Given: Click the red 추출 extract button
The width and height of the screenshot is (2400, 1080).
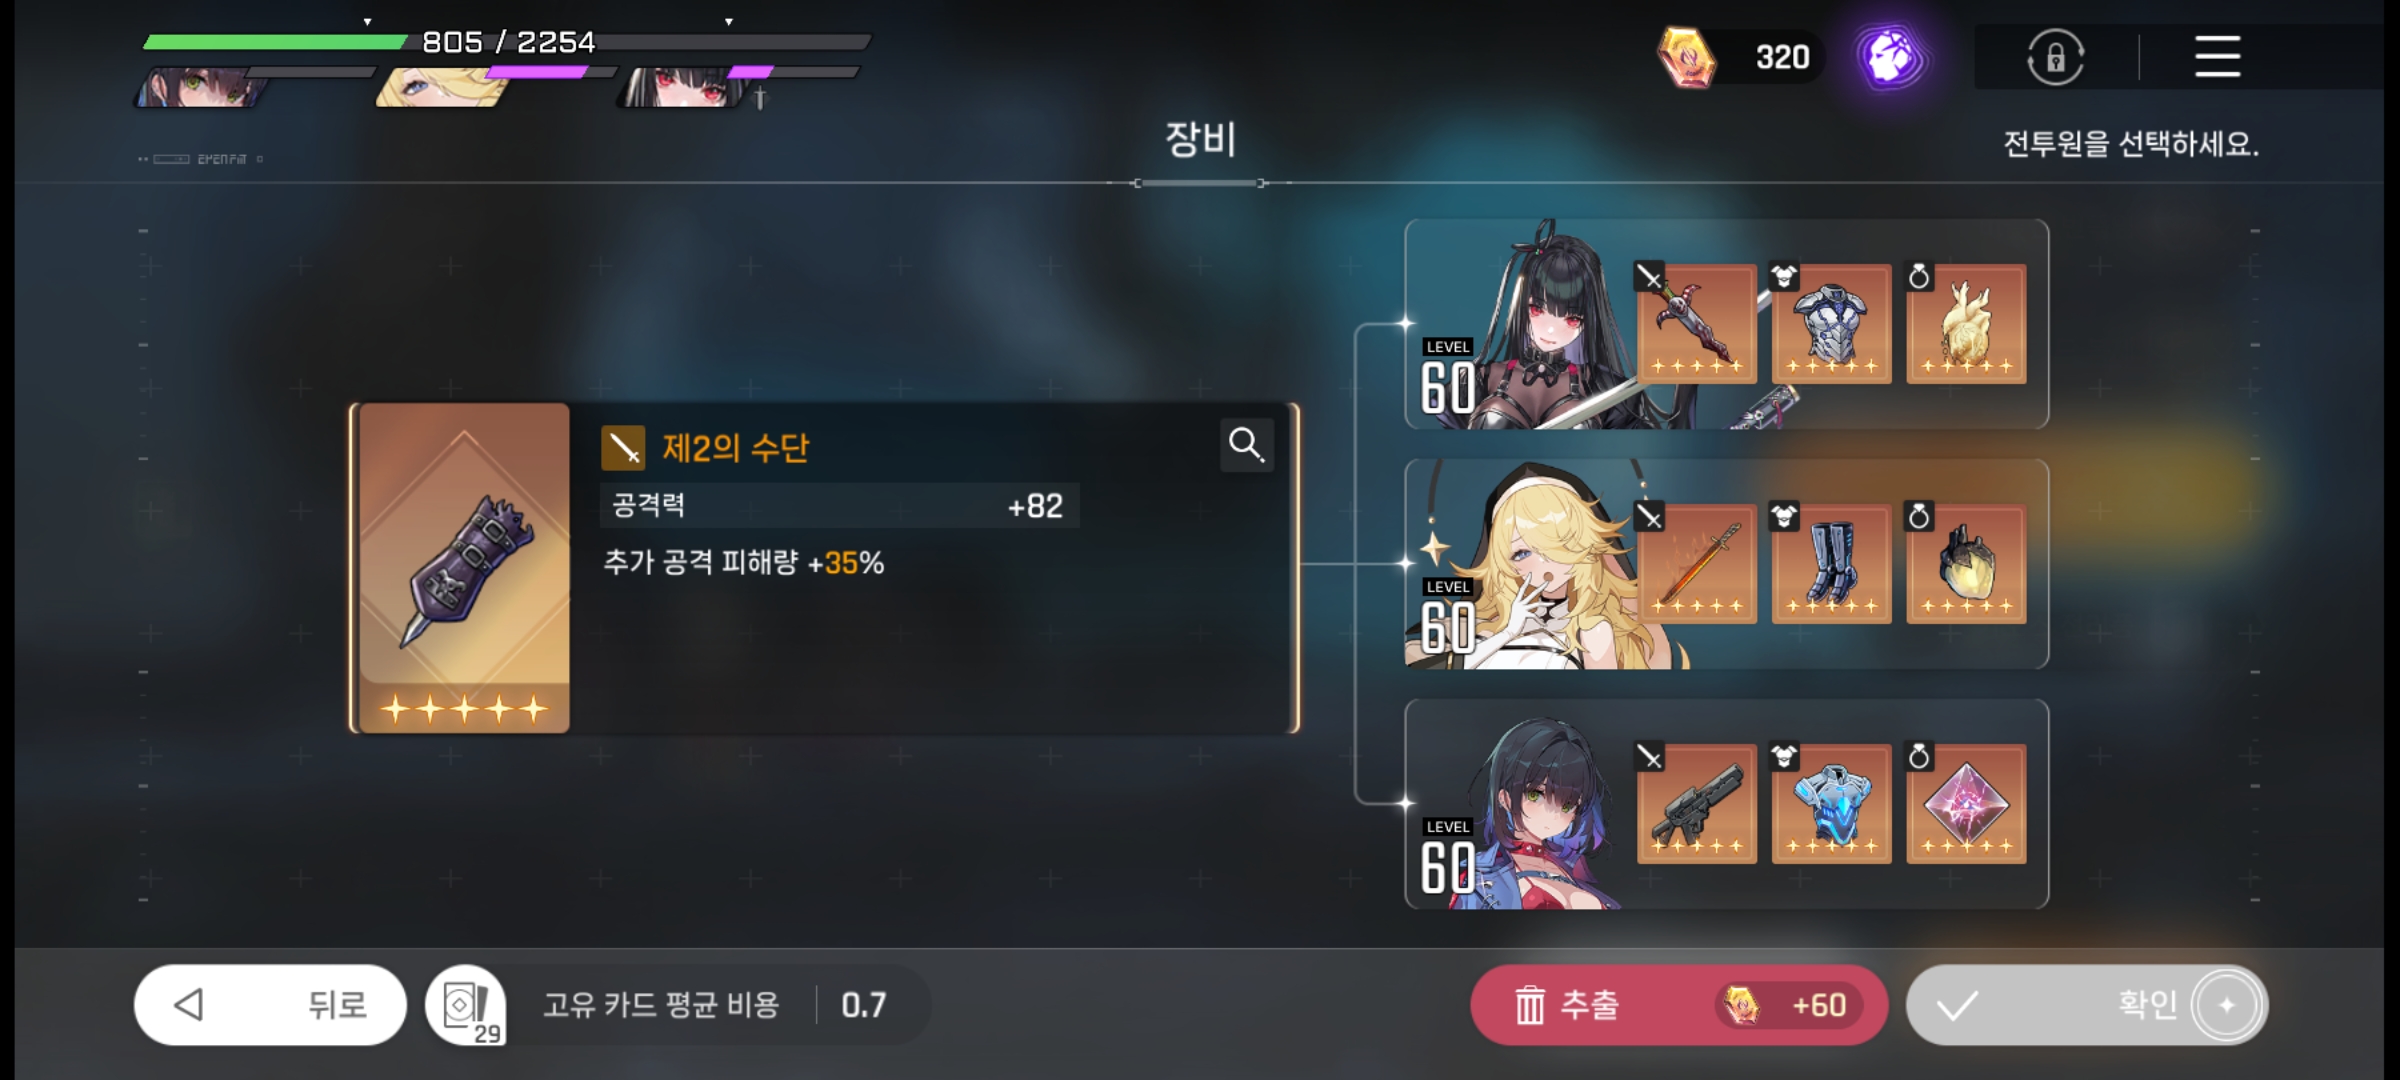Looking at the screenshot, I should pyautogui.click(x=1678, y=1005).
